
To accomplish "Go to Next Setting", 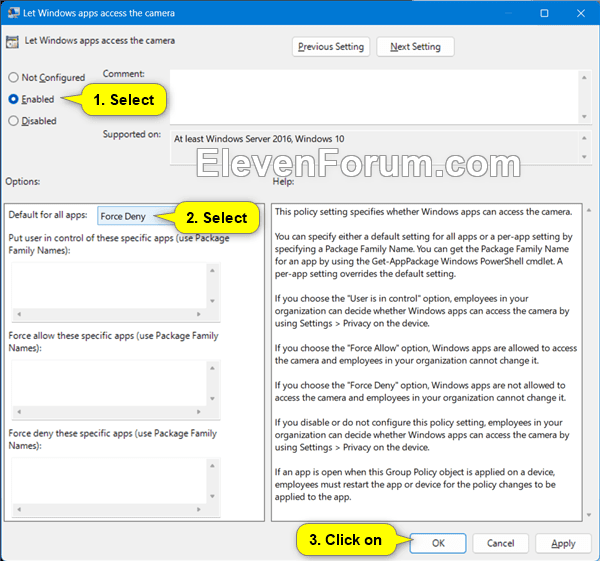I will coord(415,47).
